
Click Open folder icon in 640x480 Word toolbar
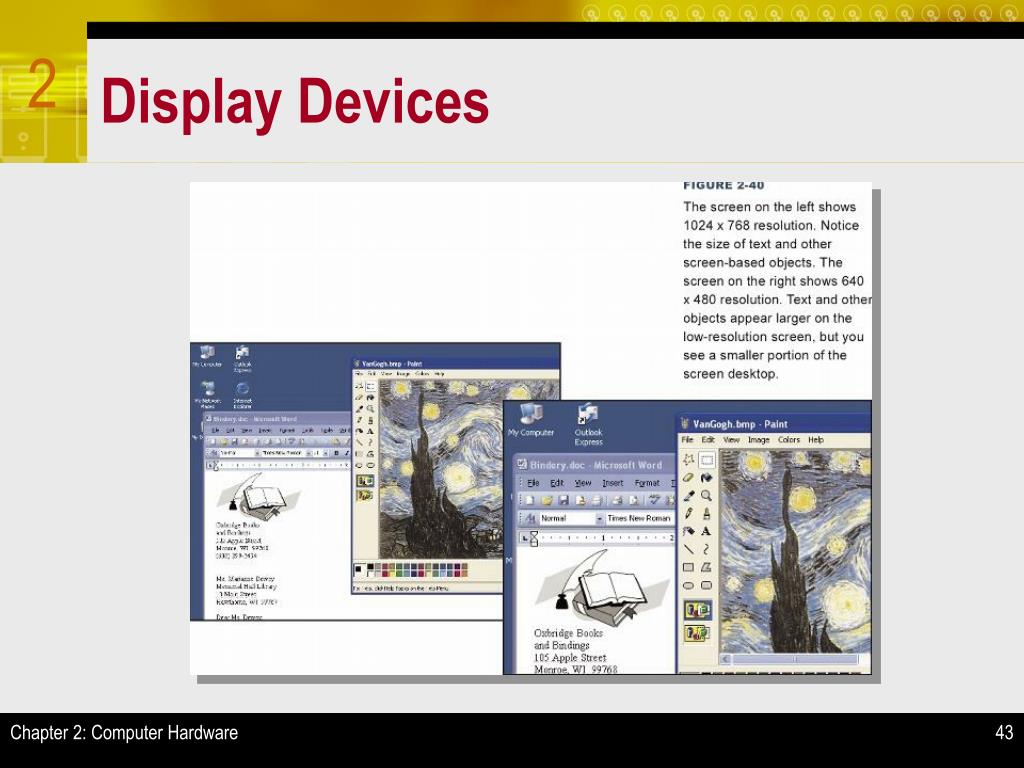(x=547, y=500)
